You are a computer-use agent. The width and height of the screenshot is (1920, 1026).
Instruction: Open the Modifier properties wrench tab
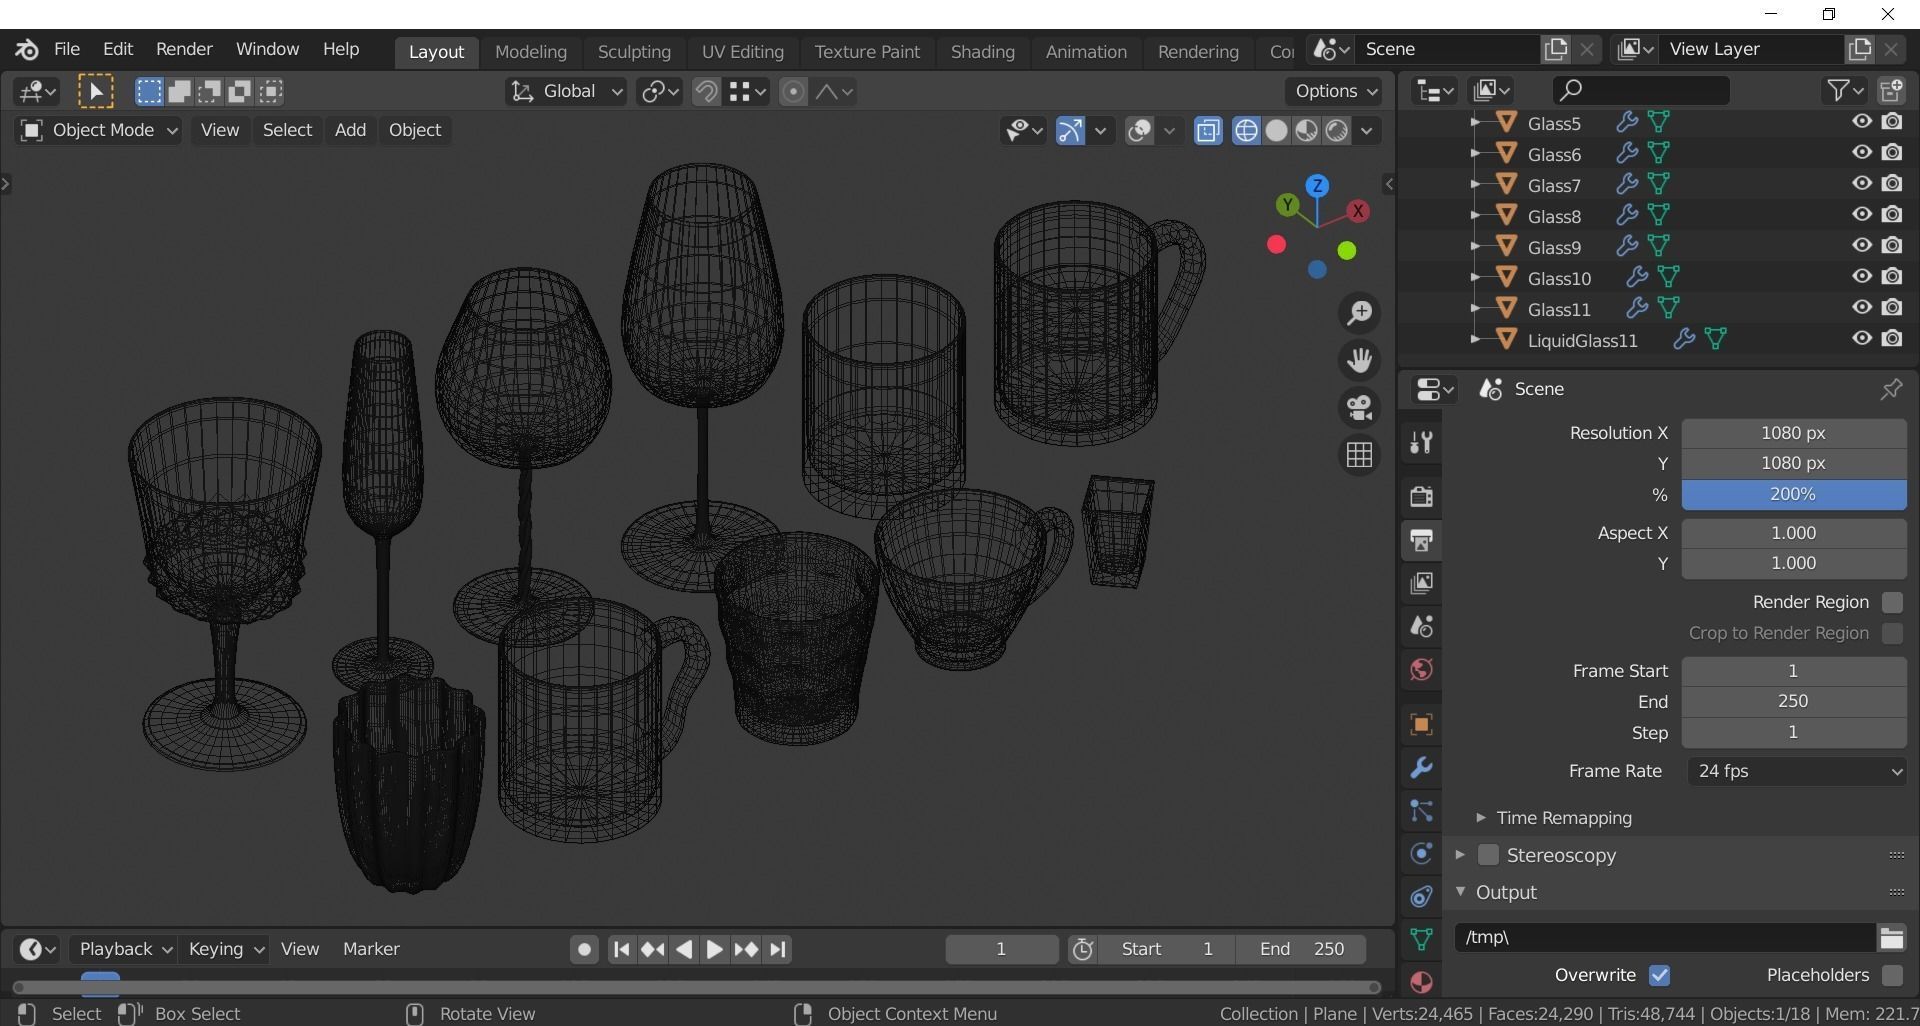click(1421, 767)
